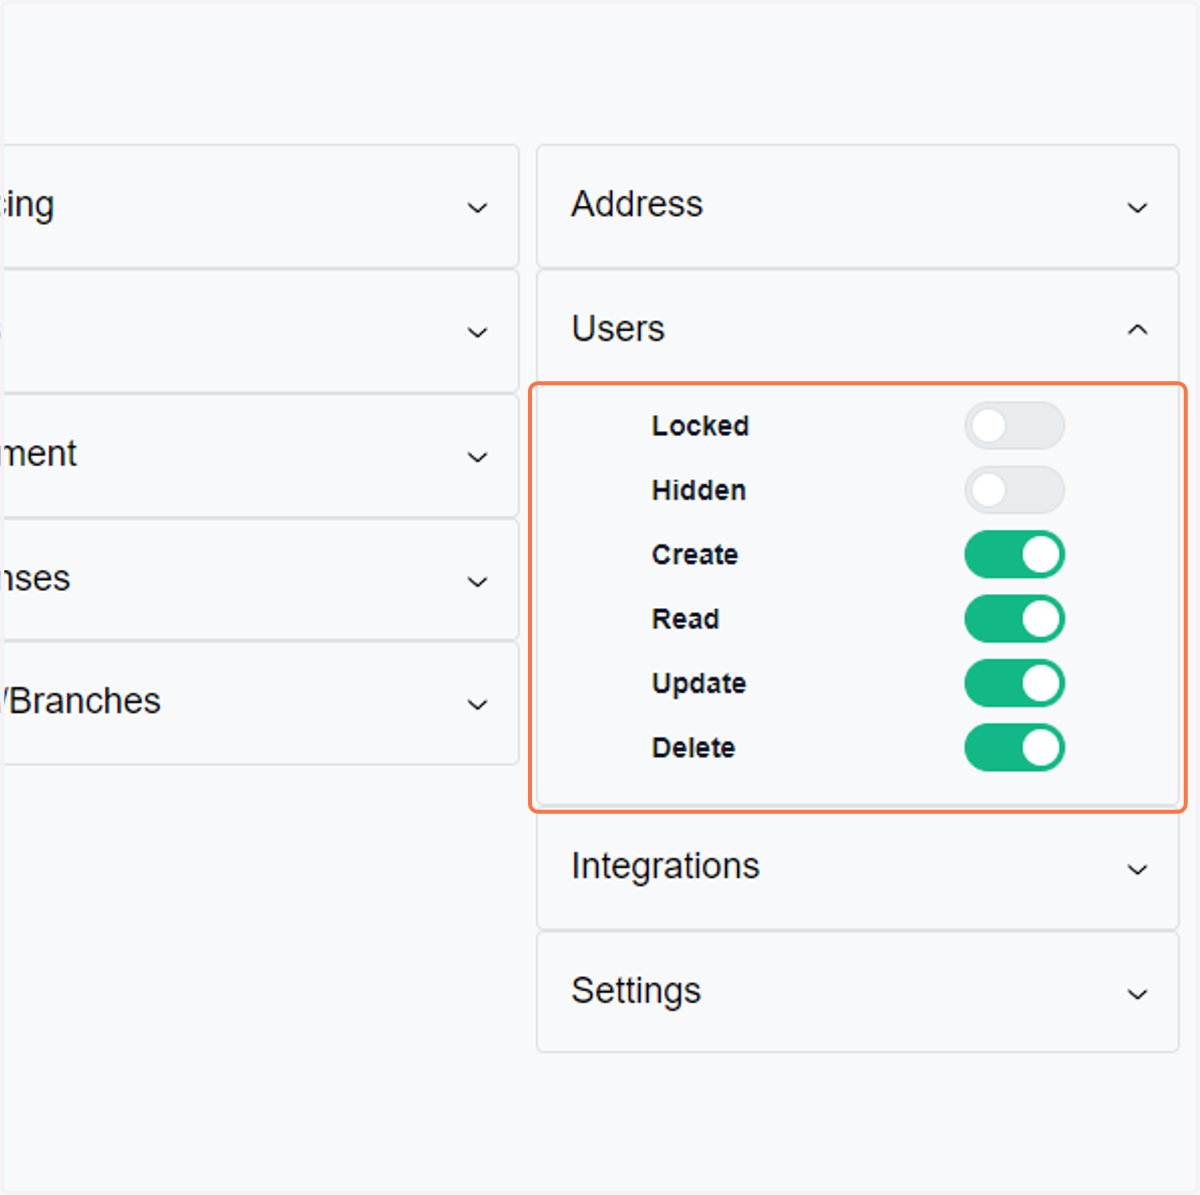Expand the Branches section chevron
1200x1195 pixels.
tap(477, 704)
